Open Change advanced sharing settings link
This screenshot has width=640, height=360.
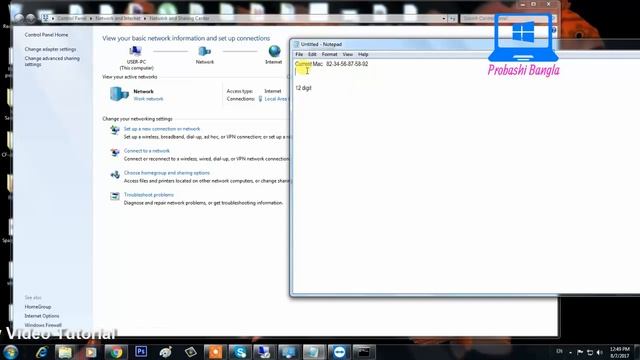pos(52,61)
